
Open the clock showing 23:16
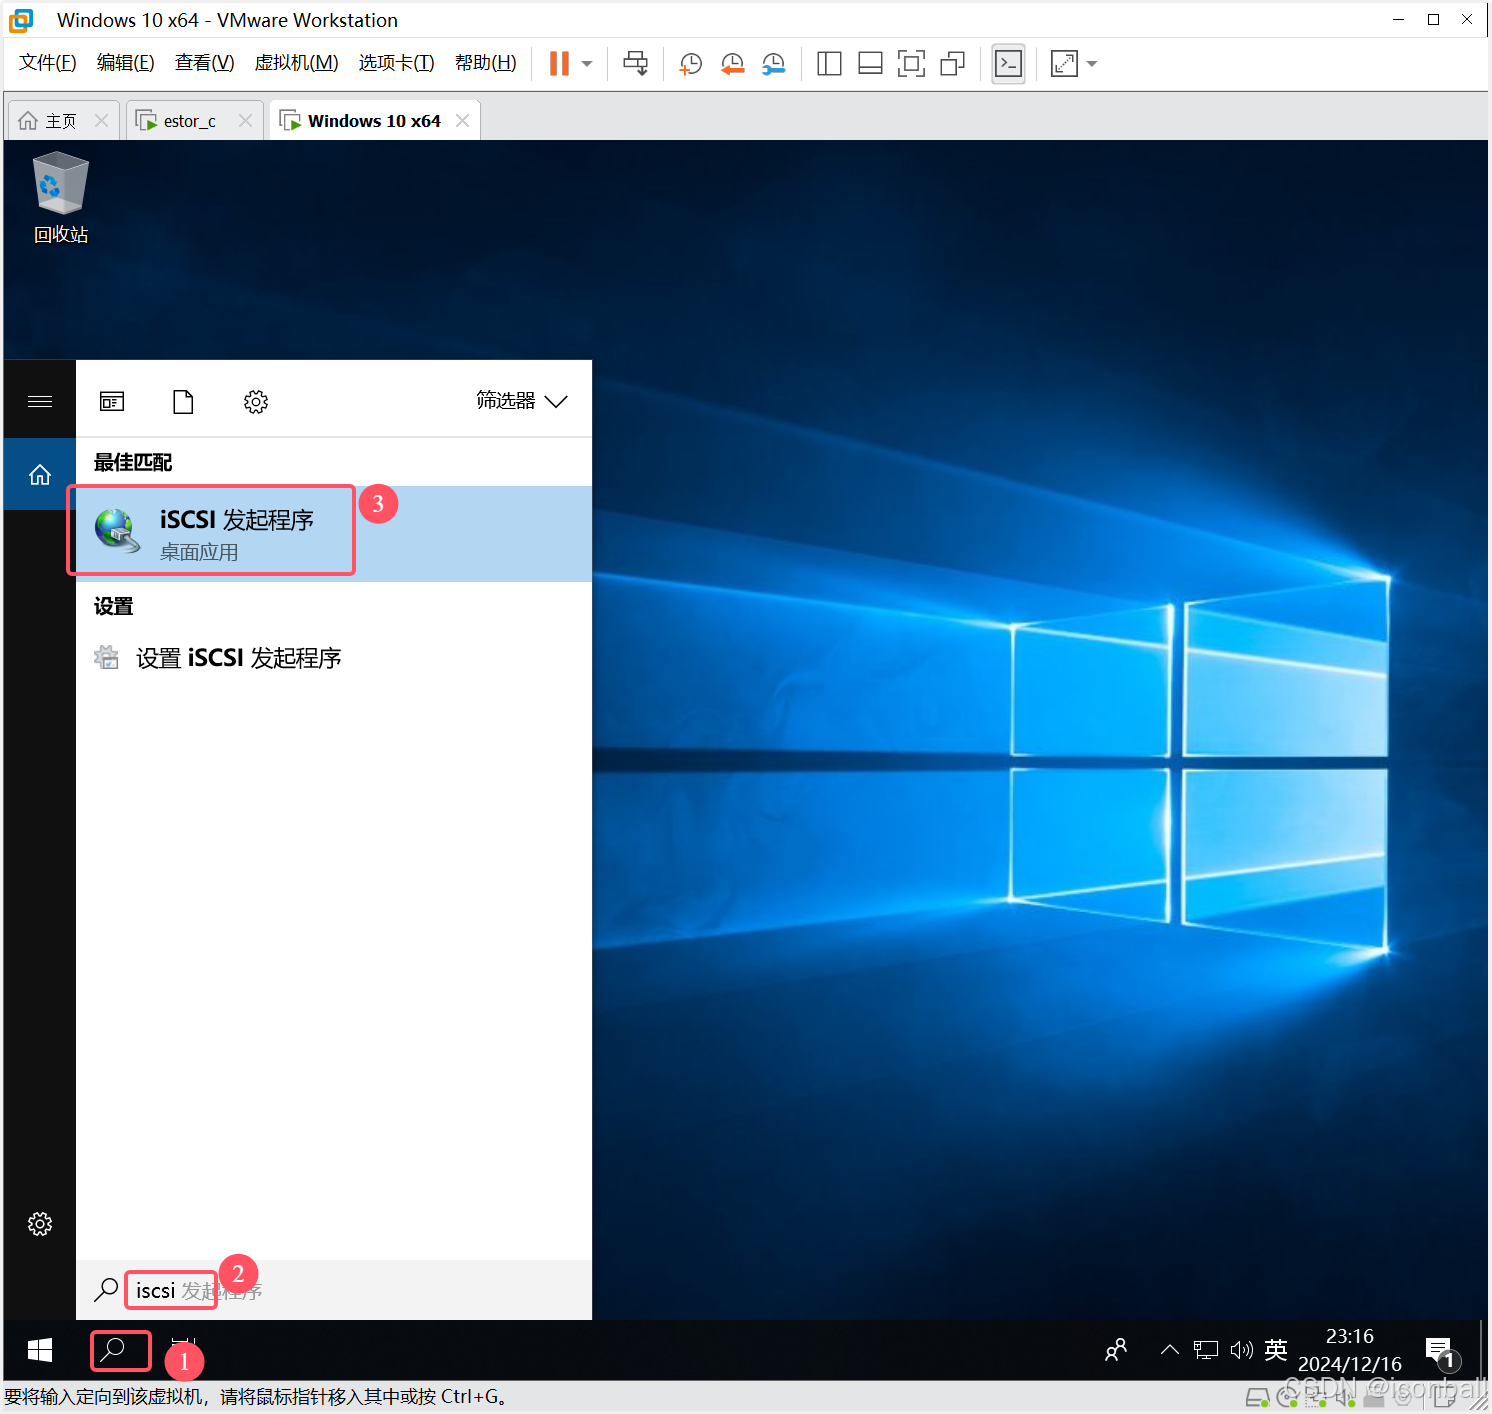1350,1350
